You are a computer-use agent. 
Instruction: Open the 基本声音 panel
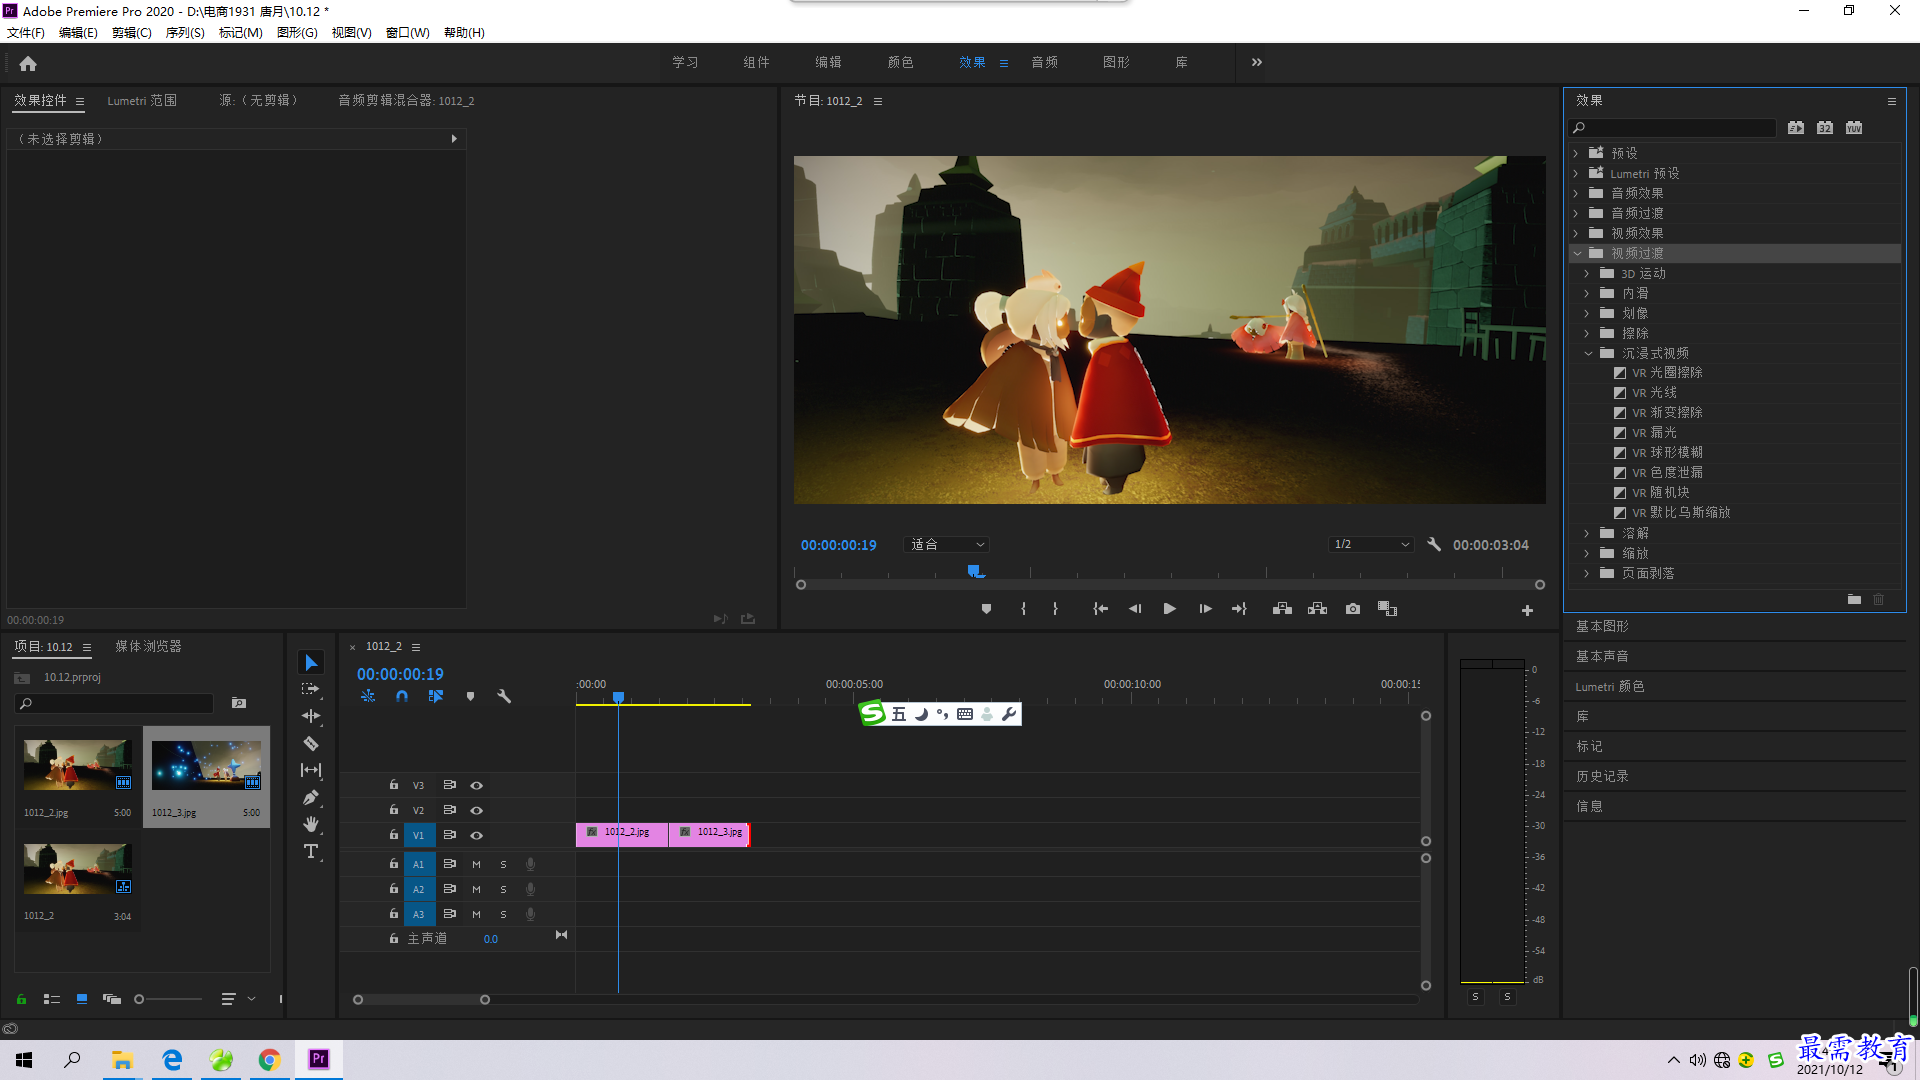[x=1602, y=656]
